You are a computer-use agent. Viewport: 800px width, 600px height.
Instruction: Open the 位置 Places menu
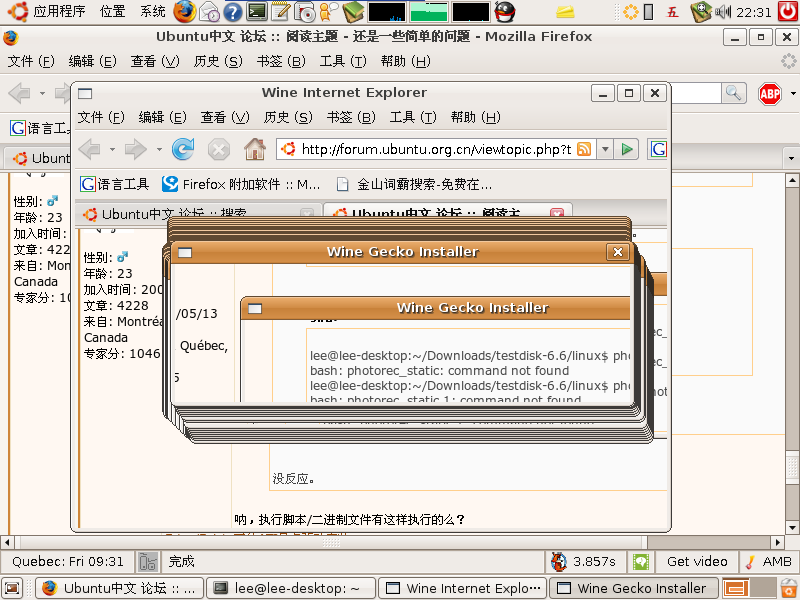click(x=112, y=11)
